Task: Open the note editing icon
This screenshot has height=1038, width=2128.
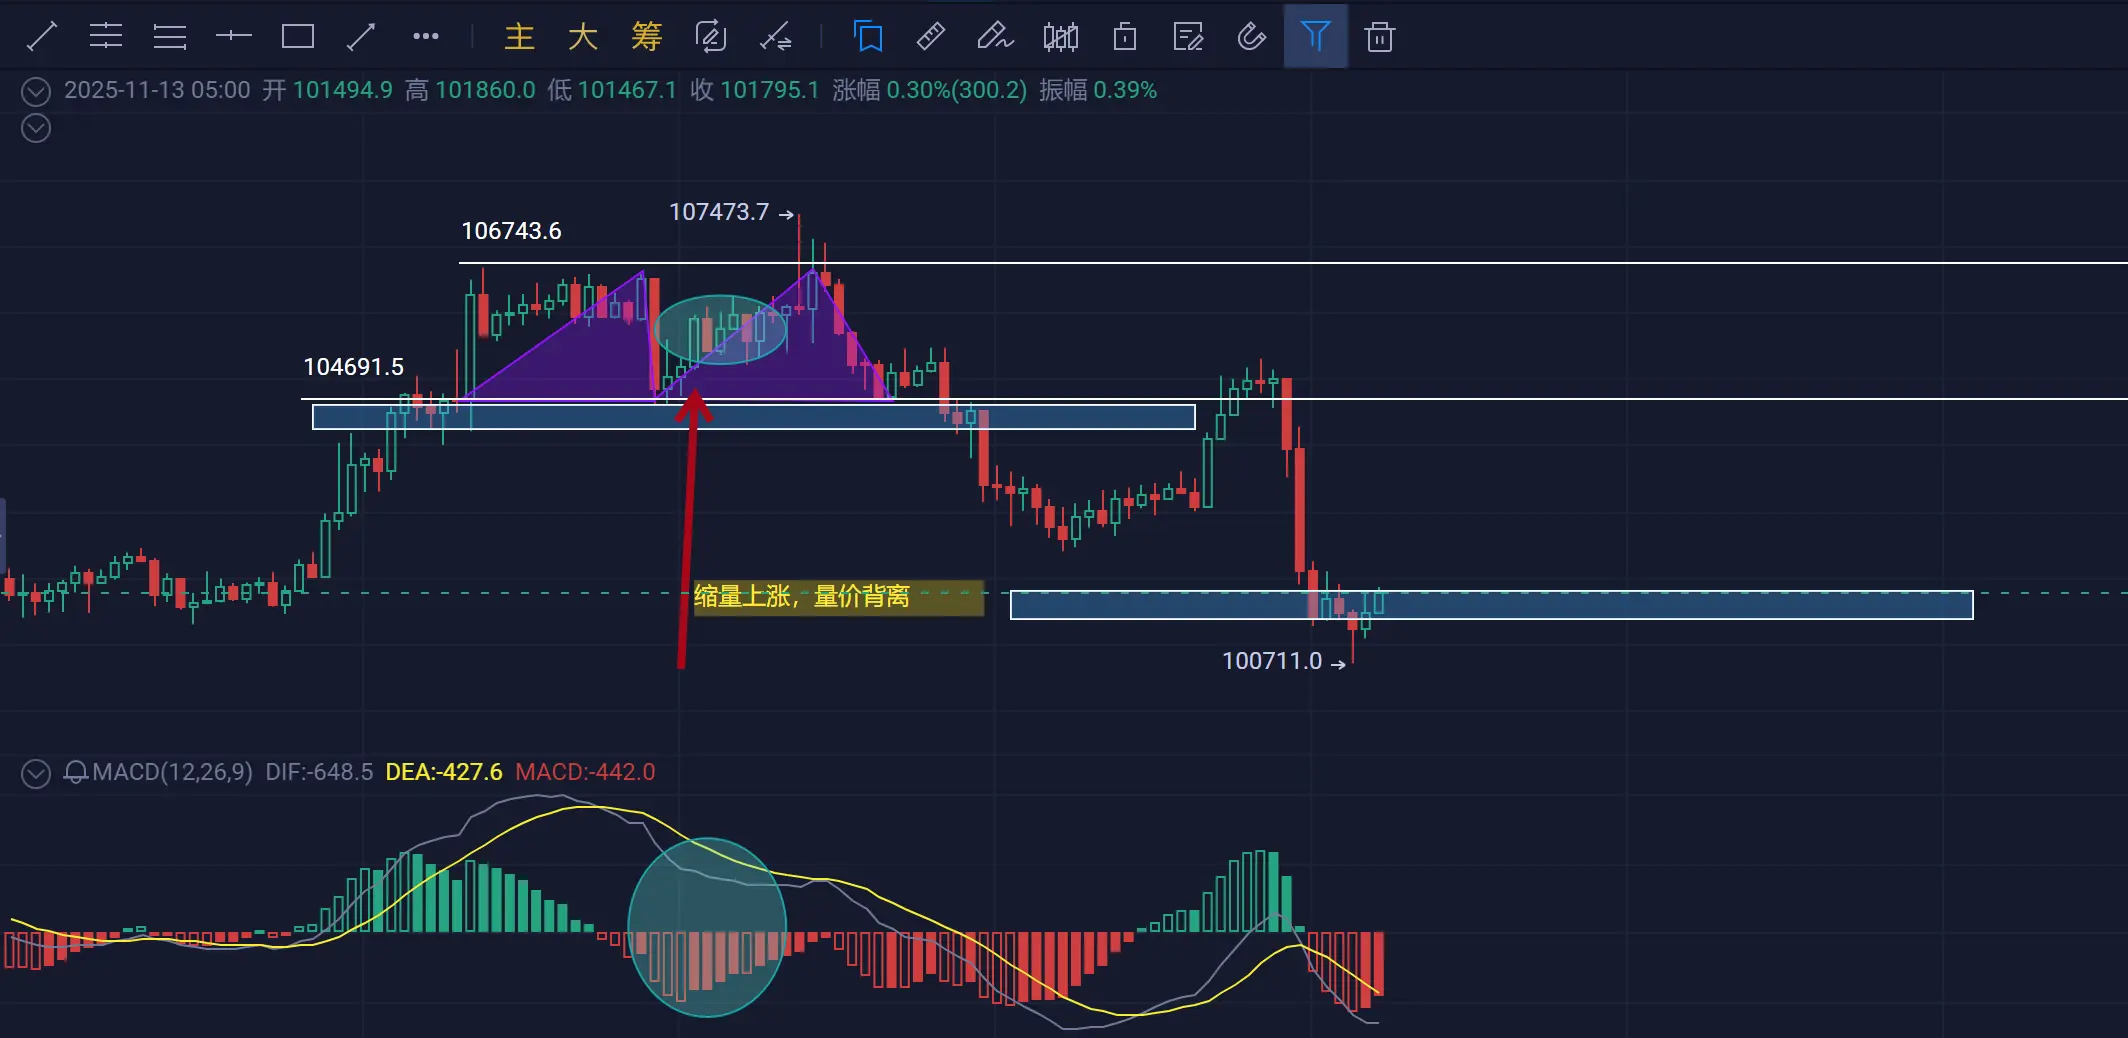Action: (x=1188, y=37)
